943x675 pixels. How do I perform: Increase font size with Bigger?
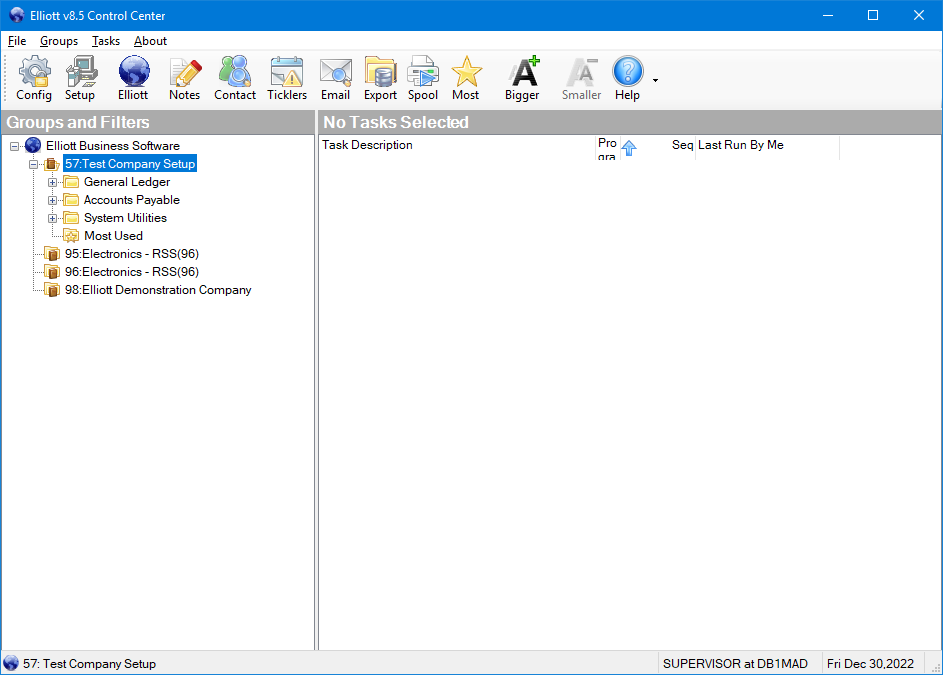522,78
